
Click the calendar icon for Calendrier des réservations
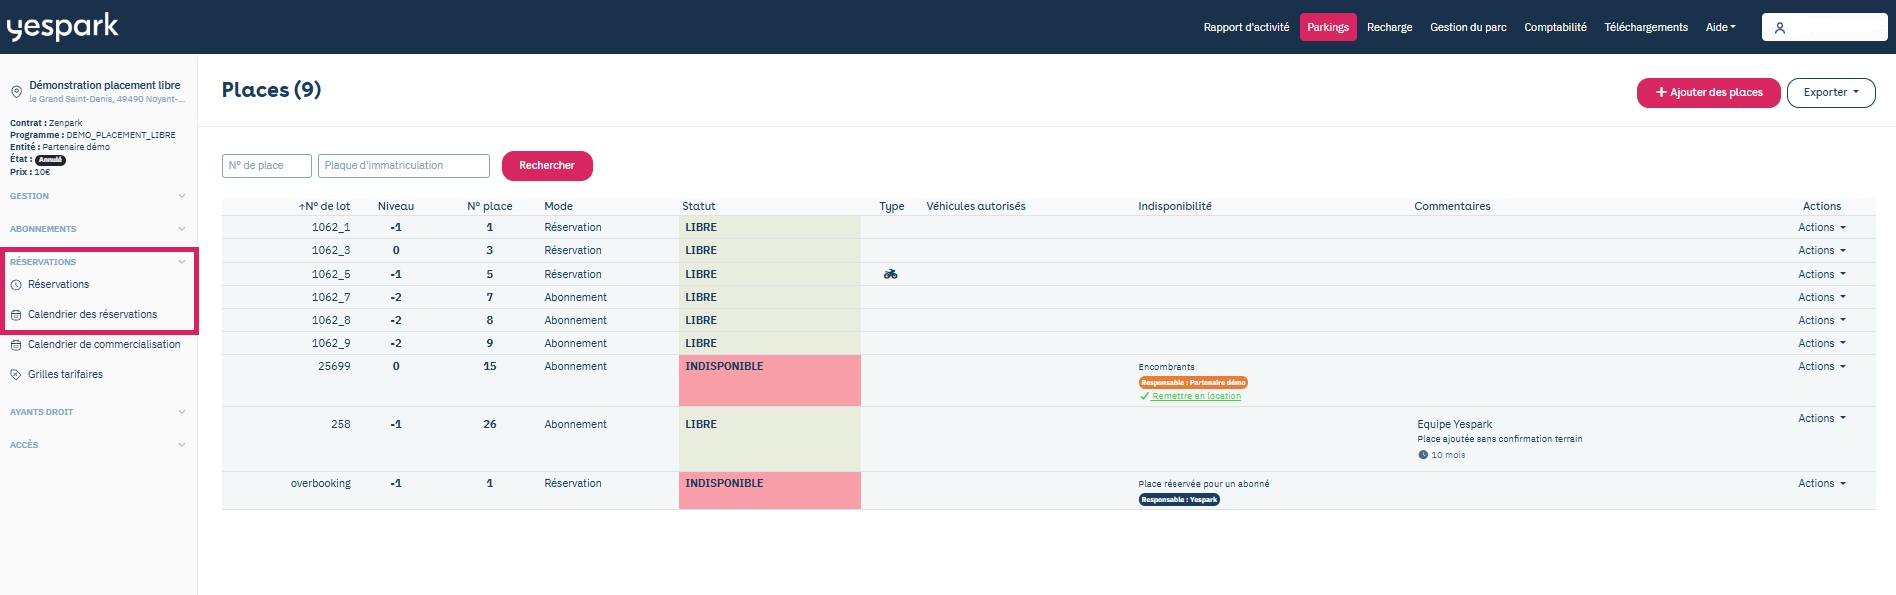pyautogui.click(x=16, y=315)
